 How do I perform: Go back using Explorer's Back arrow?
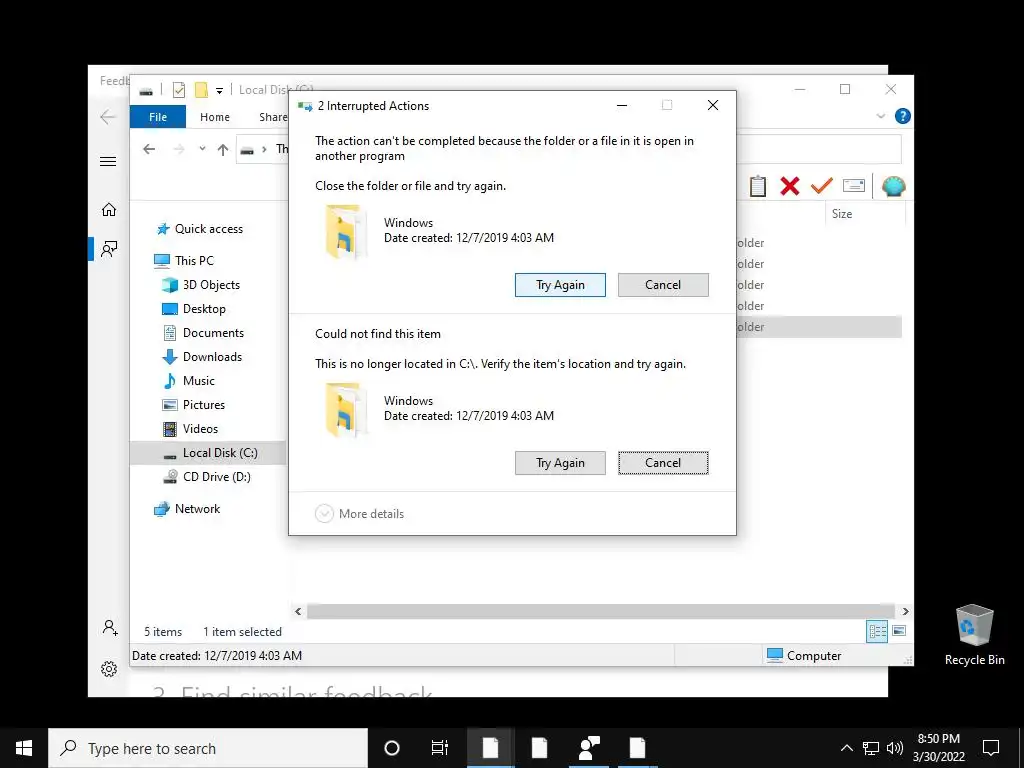pyautogui.click(x=149, y=150)
